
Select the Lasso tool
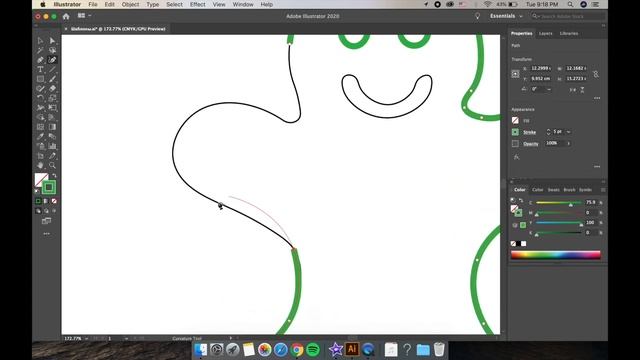(x=52, y=50)
